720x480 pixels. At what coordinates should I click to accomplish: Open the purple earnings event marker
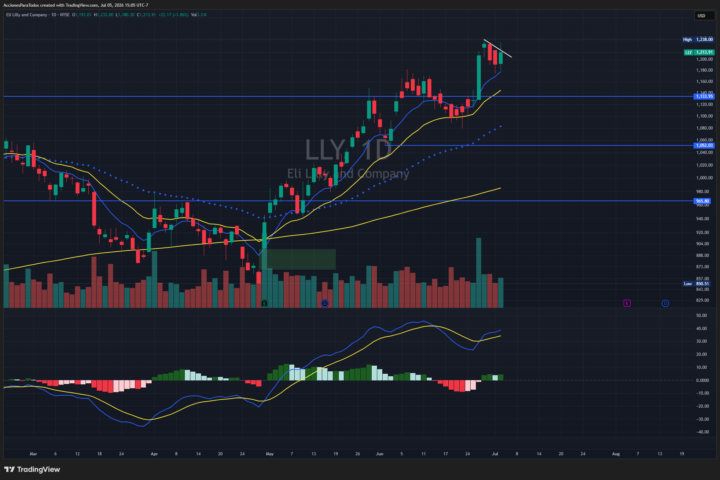tap(627, 303)
